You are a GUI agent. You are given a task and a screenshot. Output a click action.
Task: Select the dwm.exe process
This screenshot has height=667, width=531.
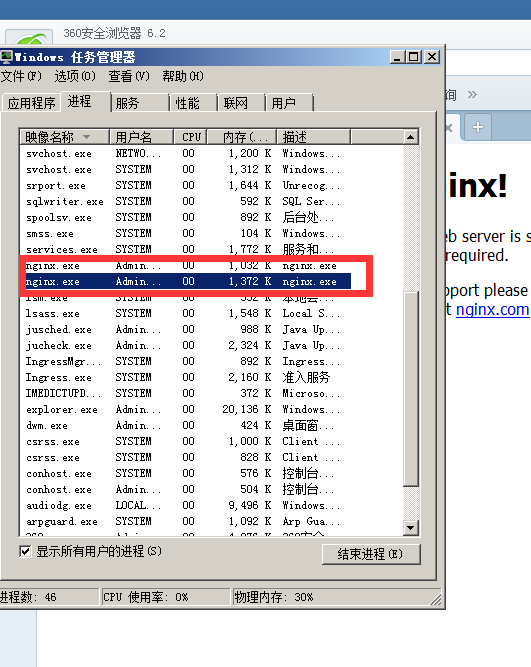pyautogui.click(x=186, y=425)
